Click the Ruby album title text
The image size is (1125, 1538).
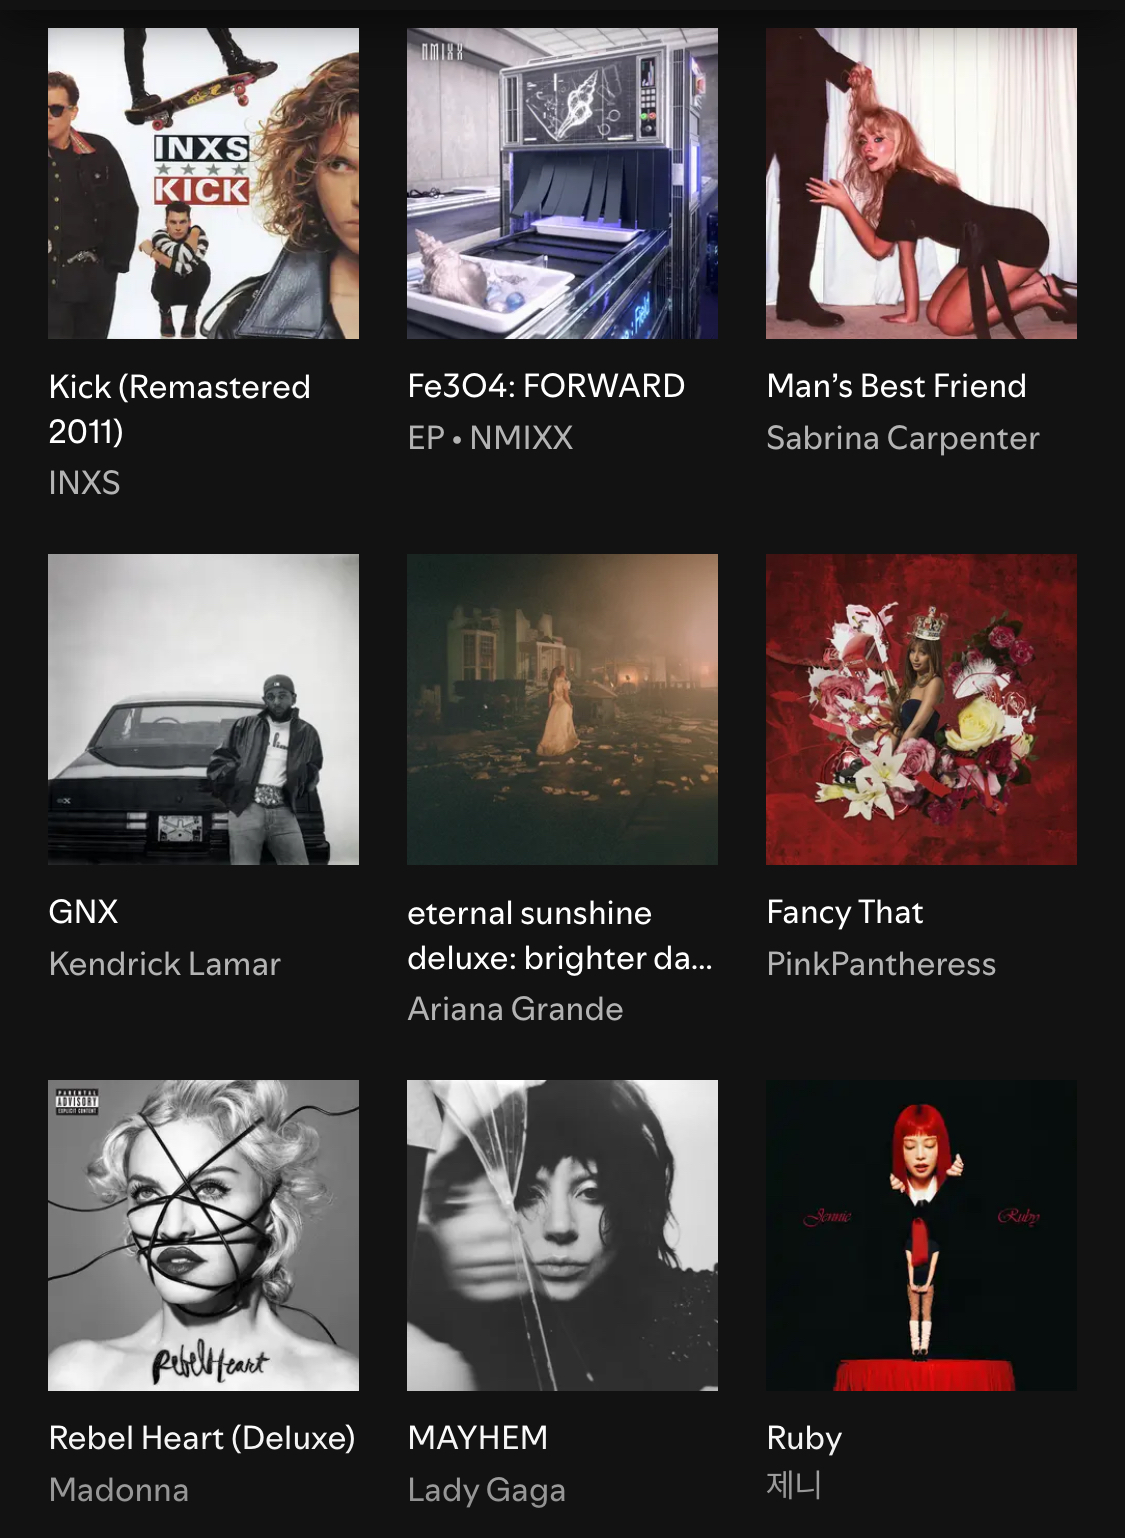804,1438
